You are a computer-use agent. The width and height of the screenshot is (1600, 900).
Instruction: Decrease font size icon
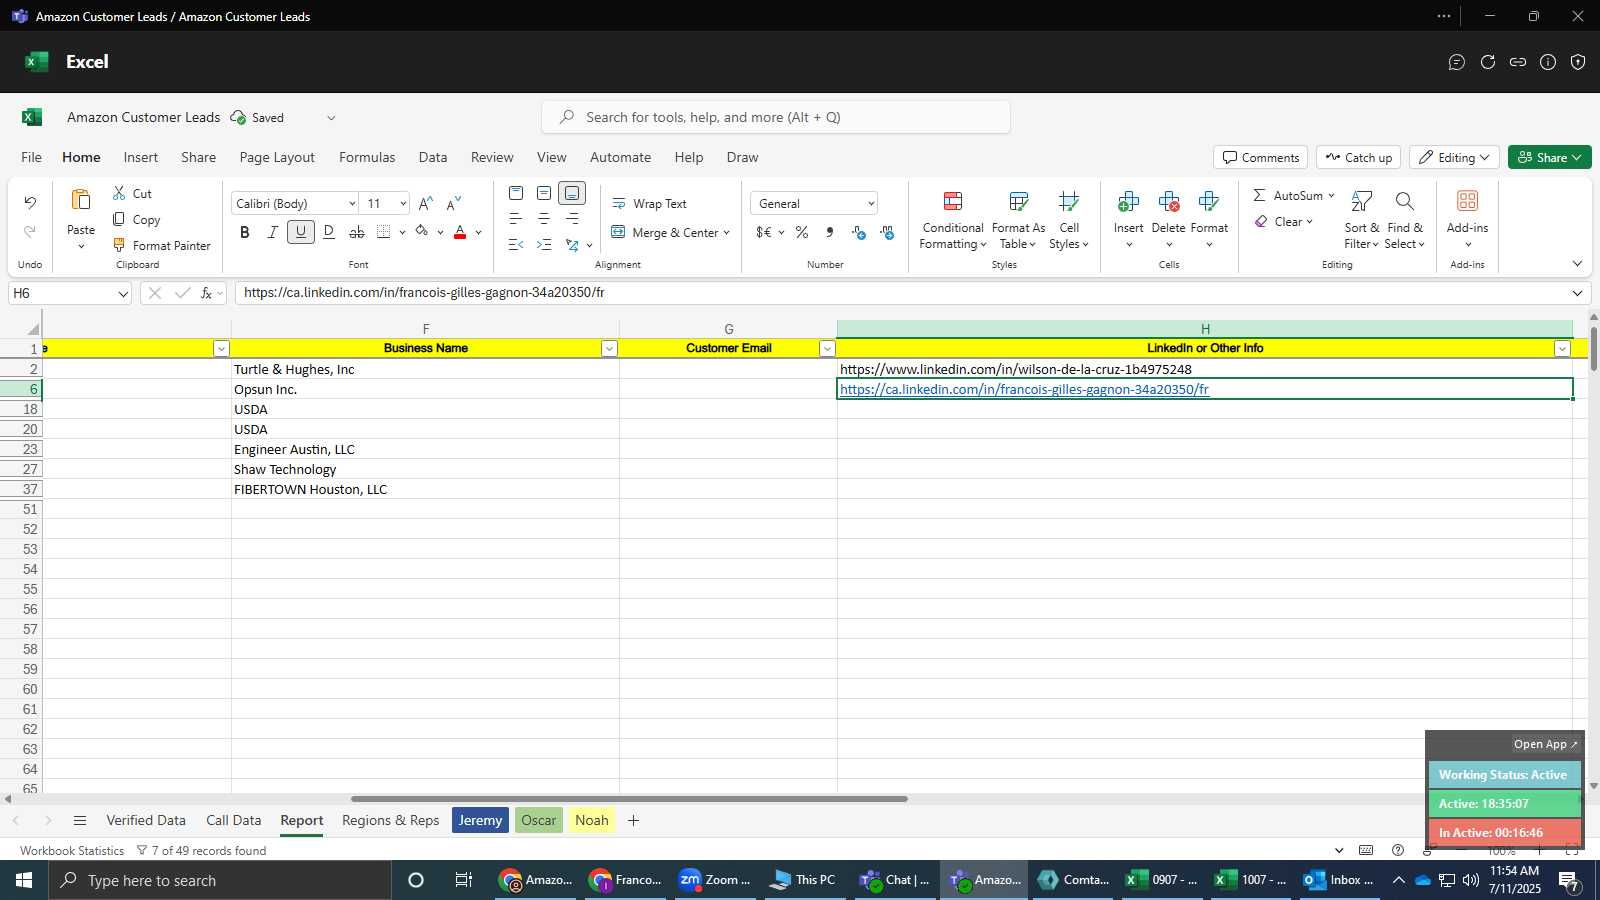pyautogui.click(x=454, y=203)
